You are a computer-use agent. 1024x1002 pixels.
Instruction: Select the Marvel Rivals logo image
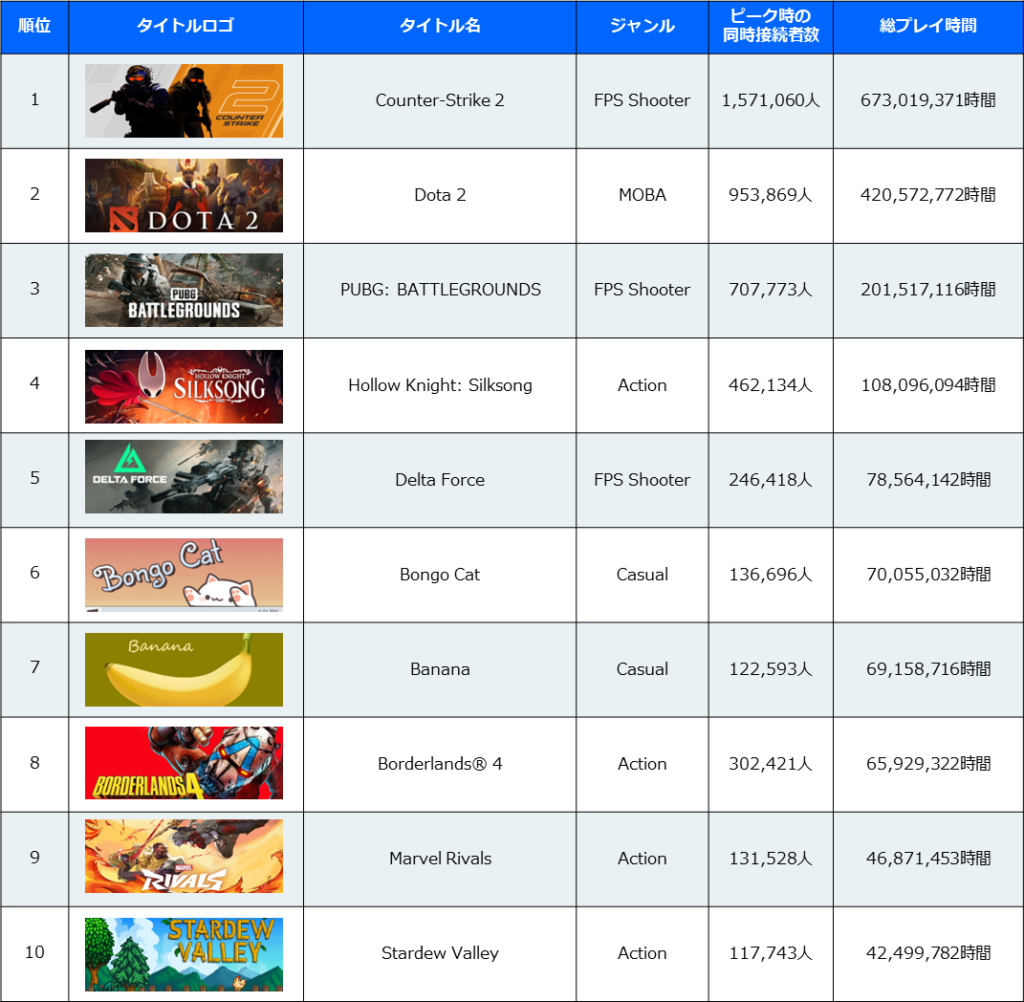(x=184, y=857)
